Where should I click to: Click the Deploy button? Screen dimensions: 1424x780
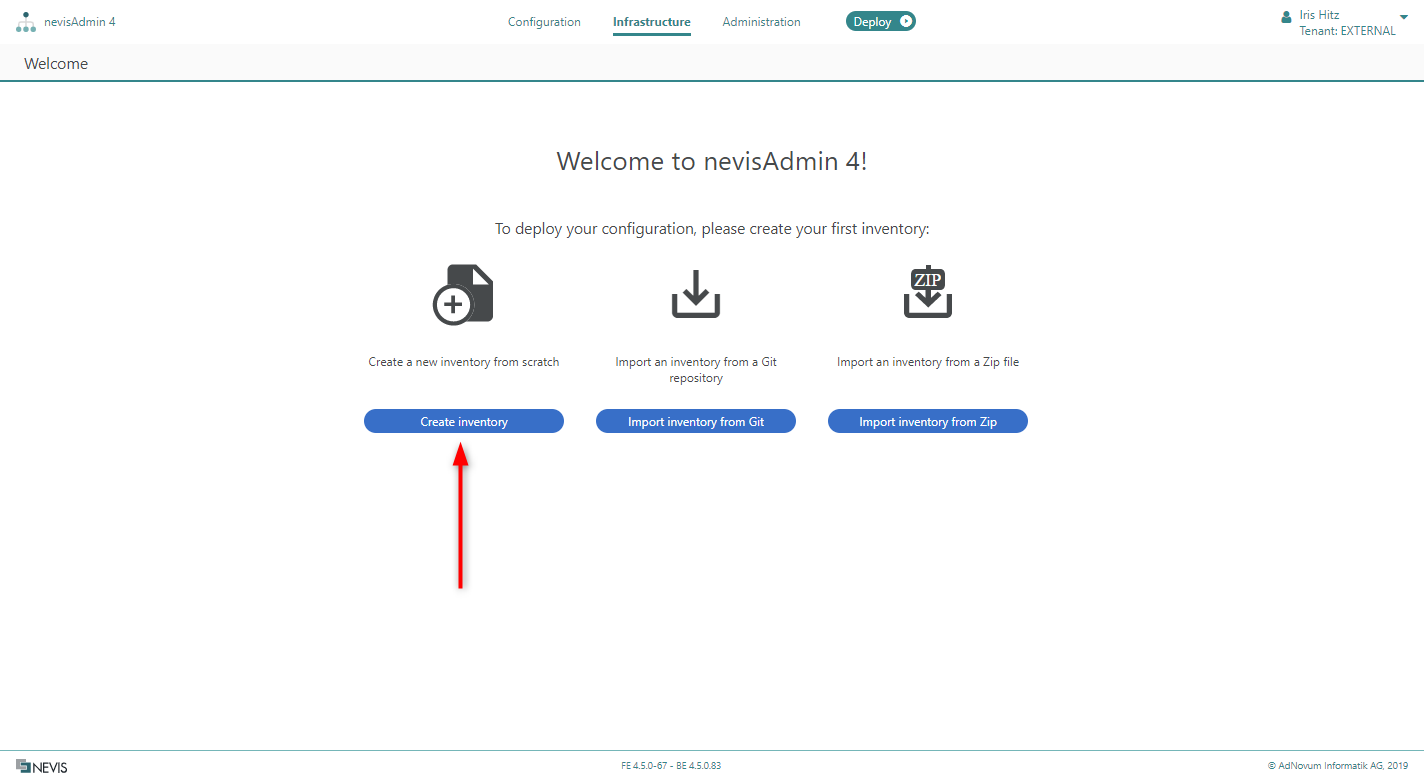coord(881,21)
